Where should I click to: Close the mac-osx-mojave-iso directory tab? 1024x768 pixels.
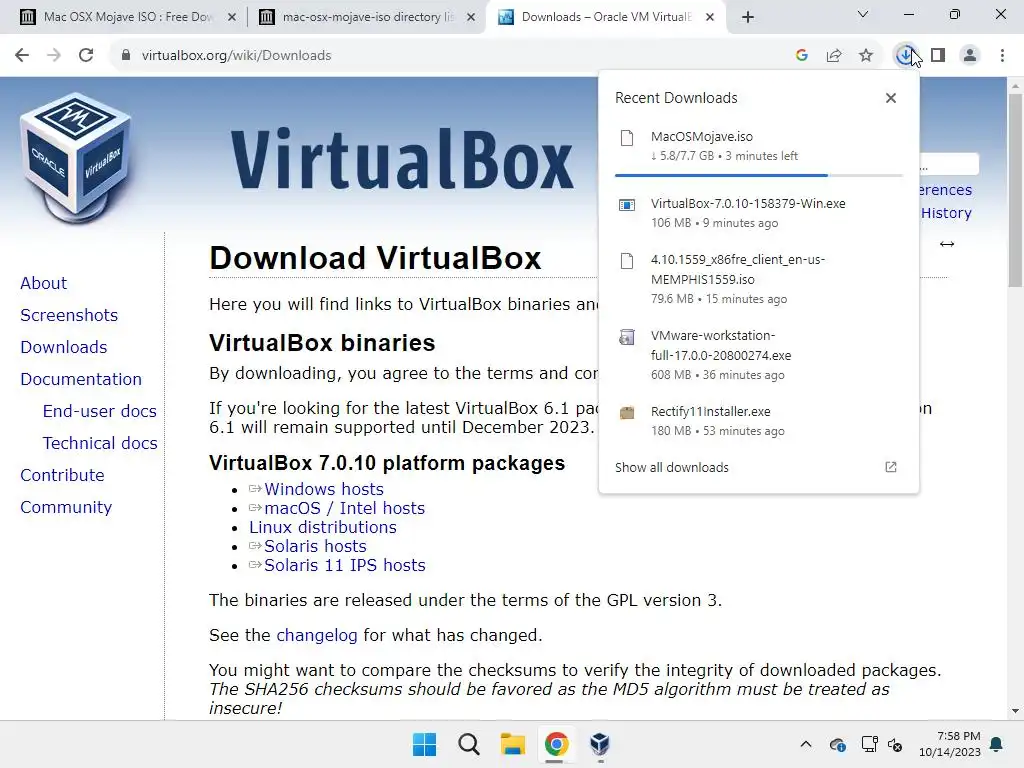pyautogui.click(x=471, y=18)
